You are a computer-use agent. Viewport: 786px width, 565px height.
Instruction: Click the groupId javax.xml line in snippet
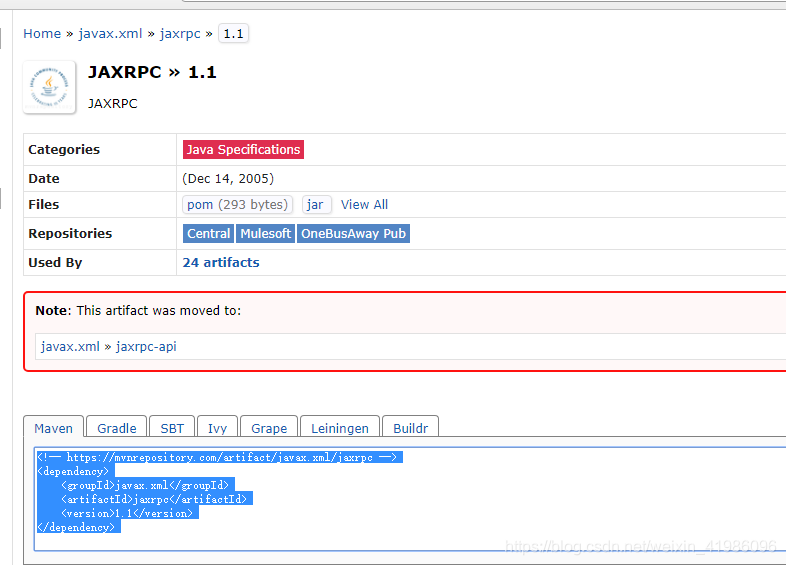[145, 485]
